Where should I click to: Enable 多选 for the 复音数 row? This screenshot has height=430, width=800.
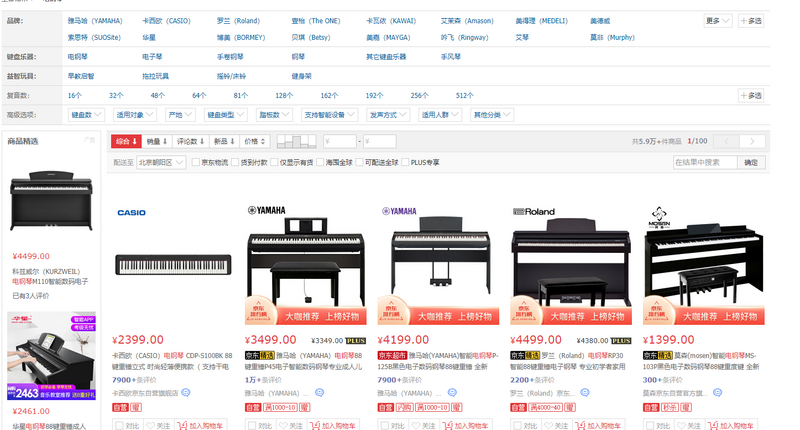[x=751, y=95]
